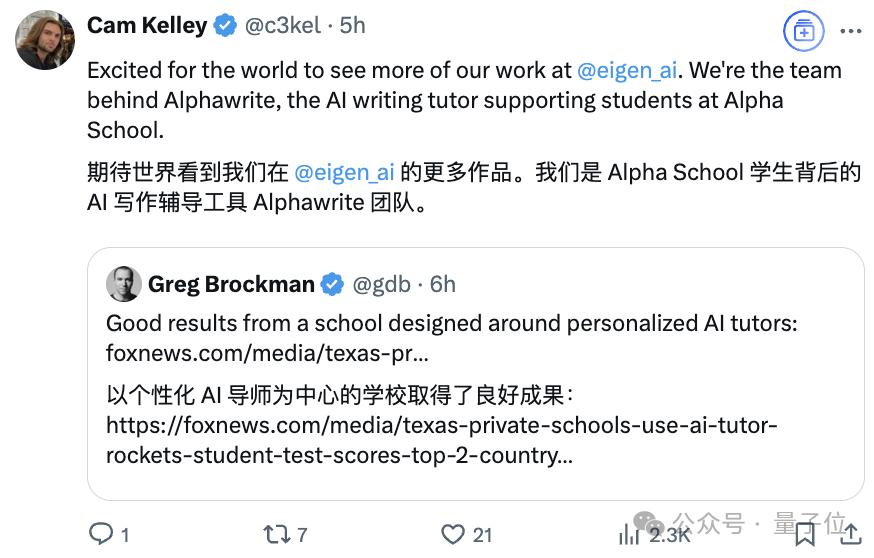Click the circled add-post icon near top right
Image resolution: width=874 pixels, height=558 pixels.
click(803, 30)
